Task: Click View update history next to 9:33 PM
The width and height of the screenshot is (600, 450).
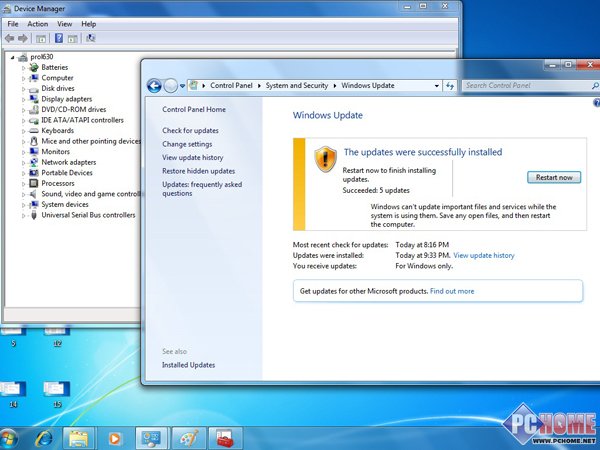Action: [x=484, y=256]
